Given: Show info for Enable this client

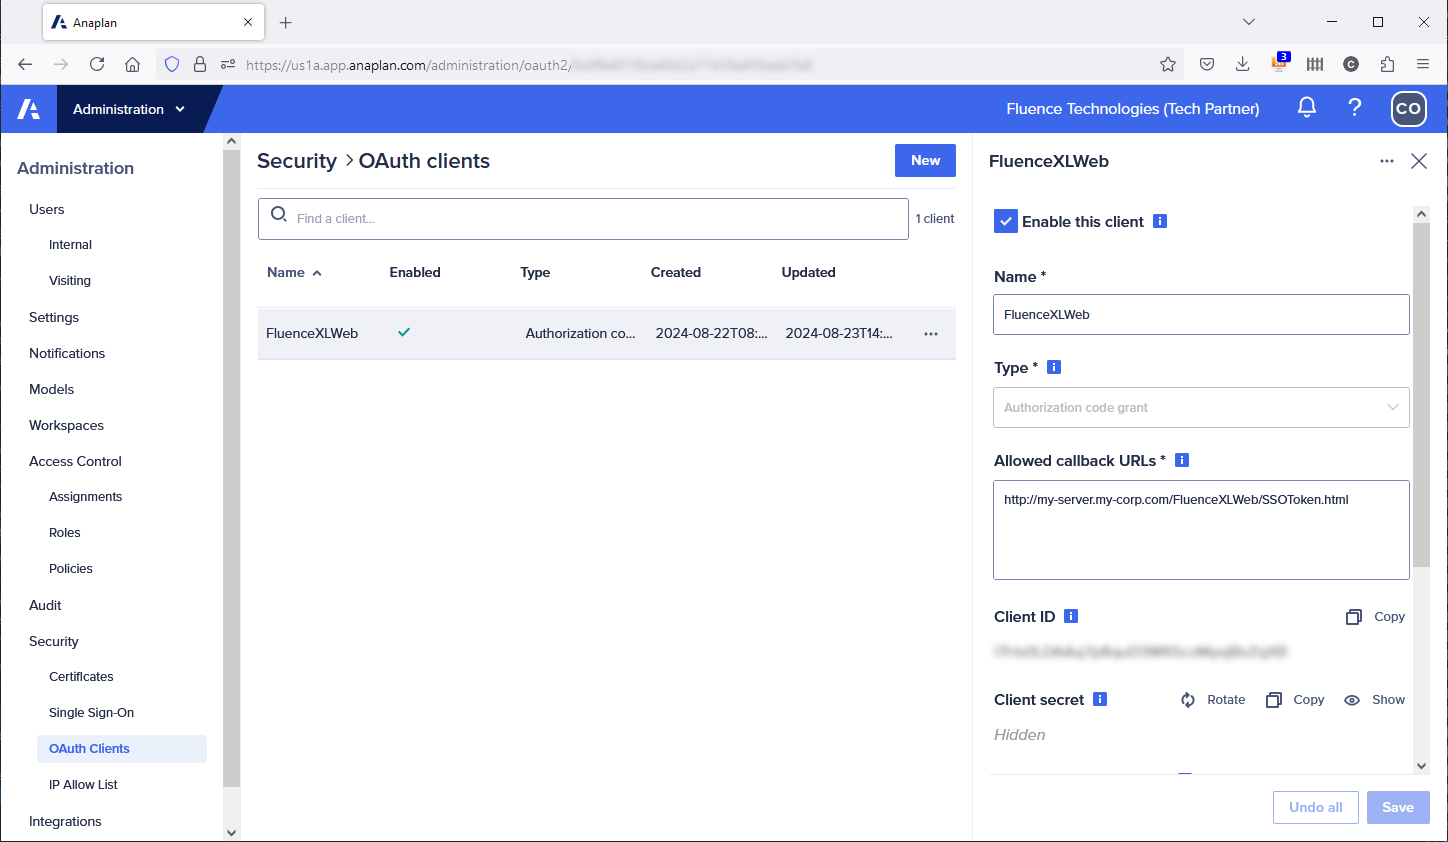Looking at the screenshot, I should pyautogui.click(x=1160, y=221).
